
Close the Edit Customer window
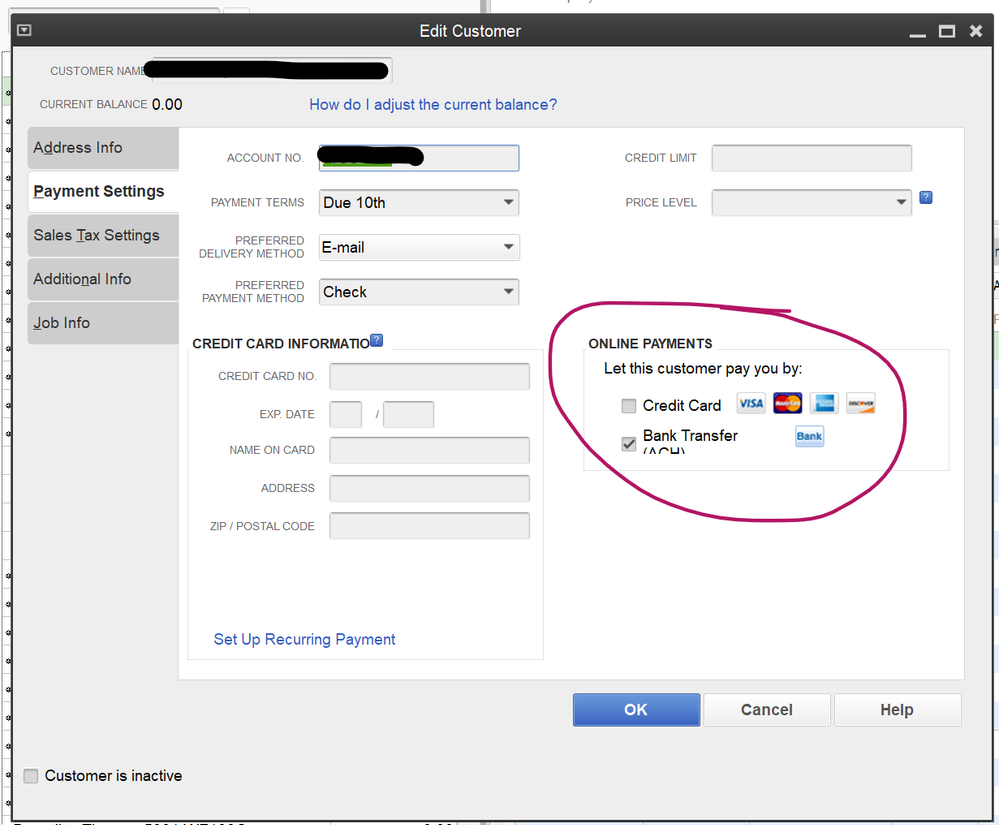(x=975, y=31)
